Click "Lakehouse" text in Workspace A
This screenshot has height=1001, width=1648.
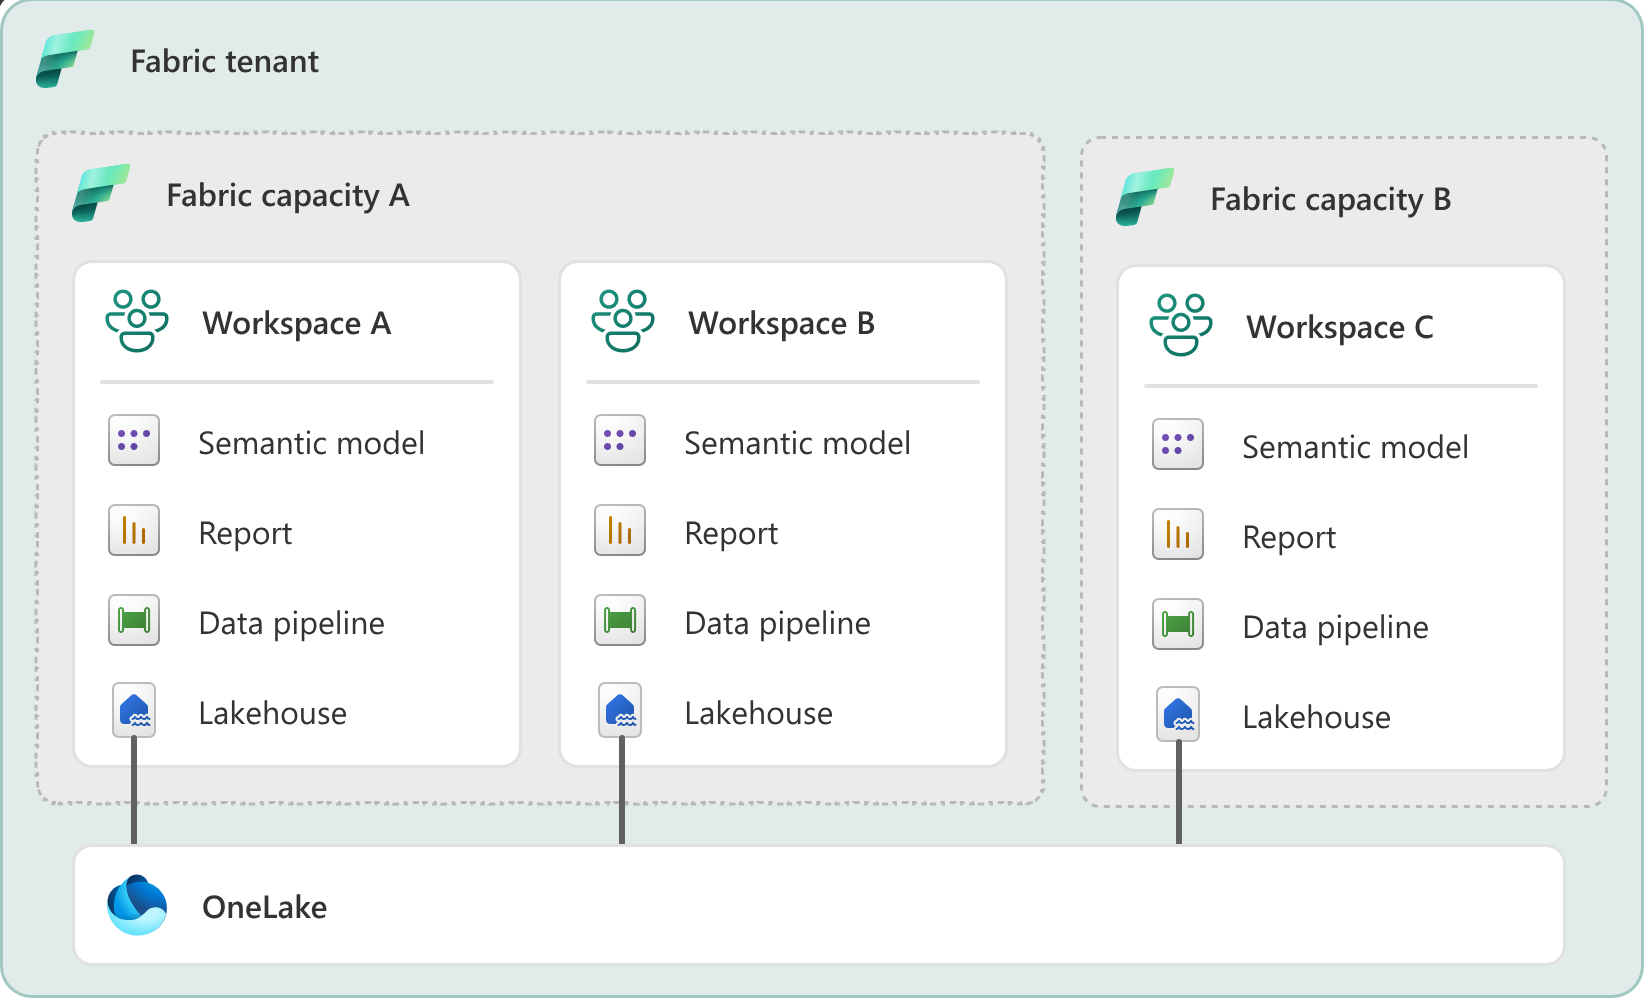273,713
